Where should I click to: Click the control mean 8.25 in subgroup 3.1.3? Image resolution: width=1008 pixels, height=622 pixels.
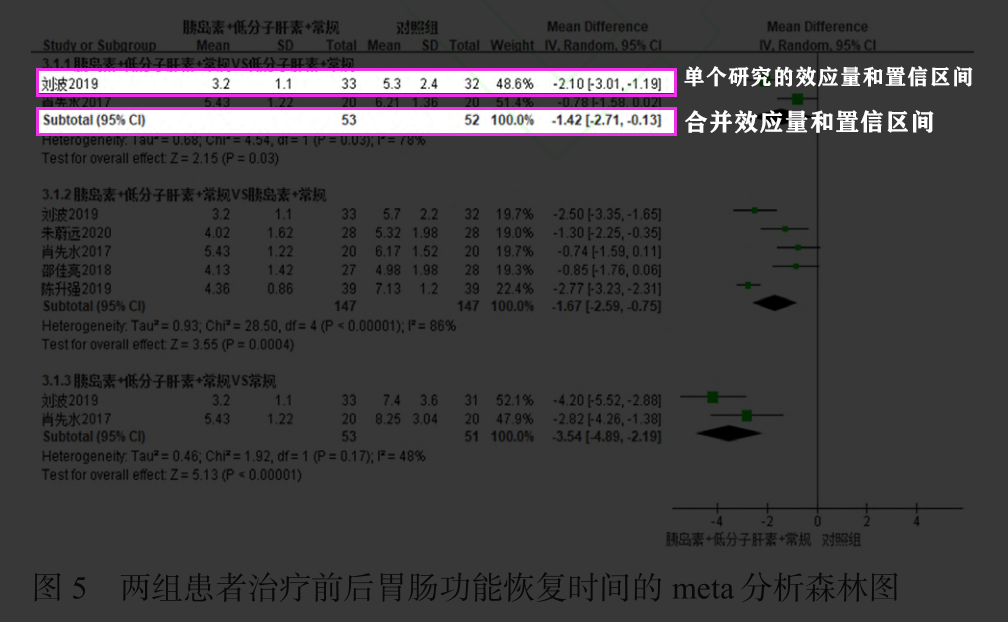[388, 419]
